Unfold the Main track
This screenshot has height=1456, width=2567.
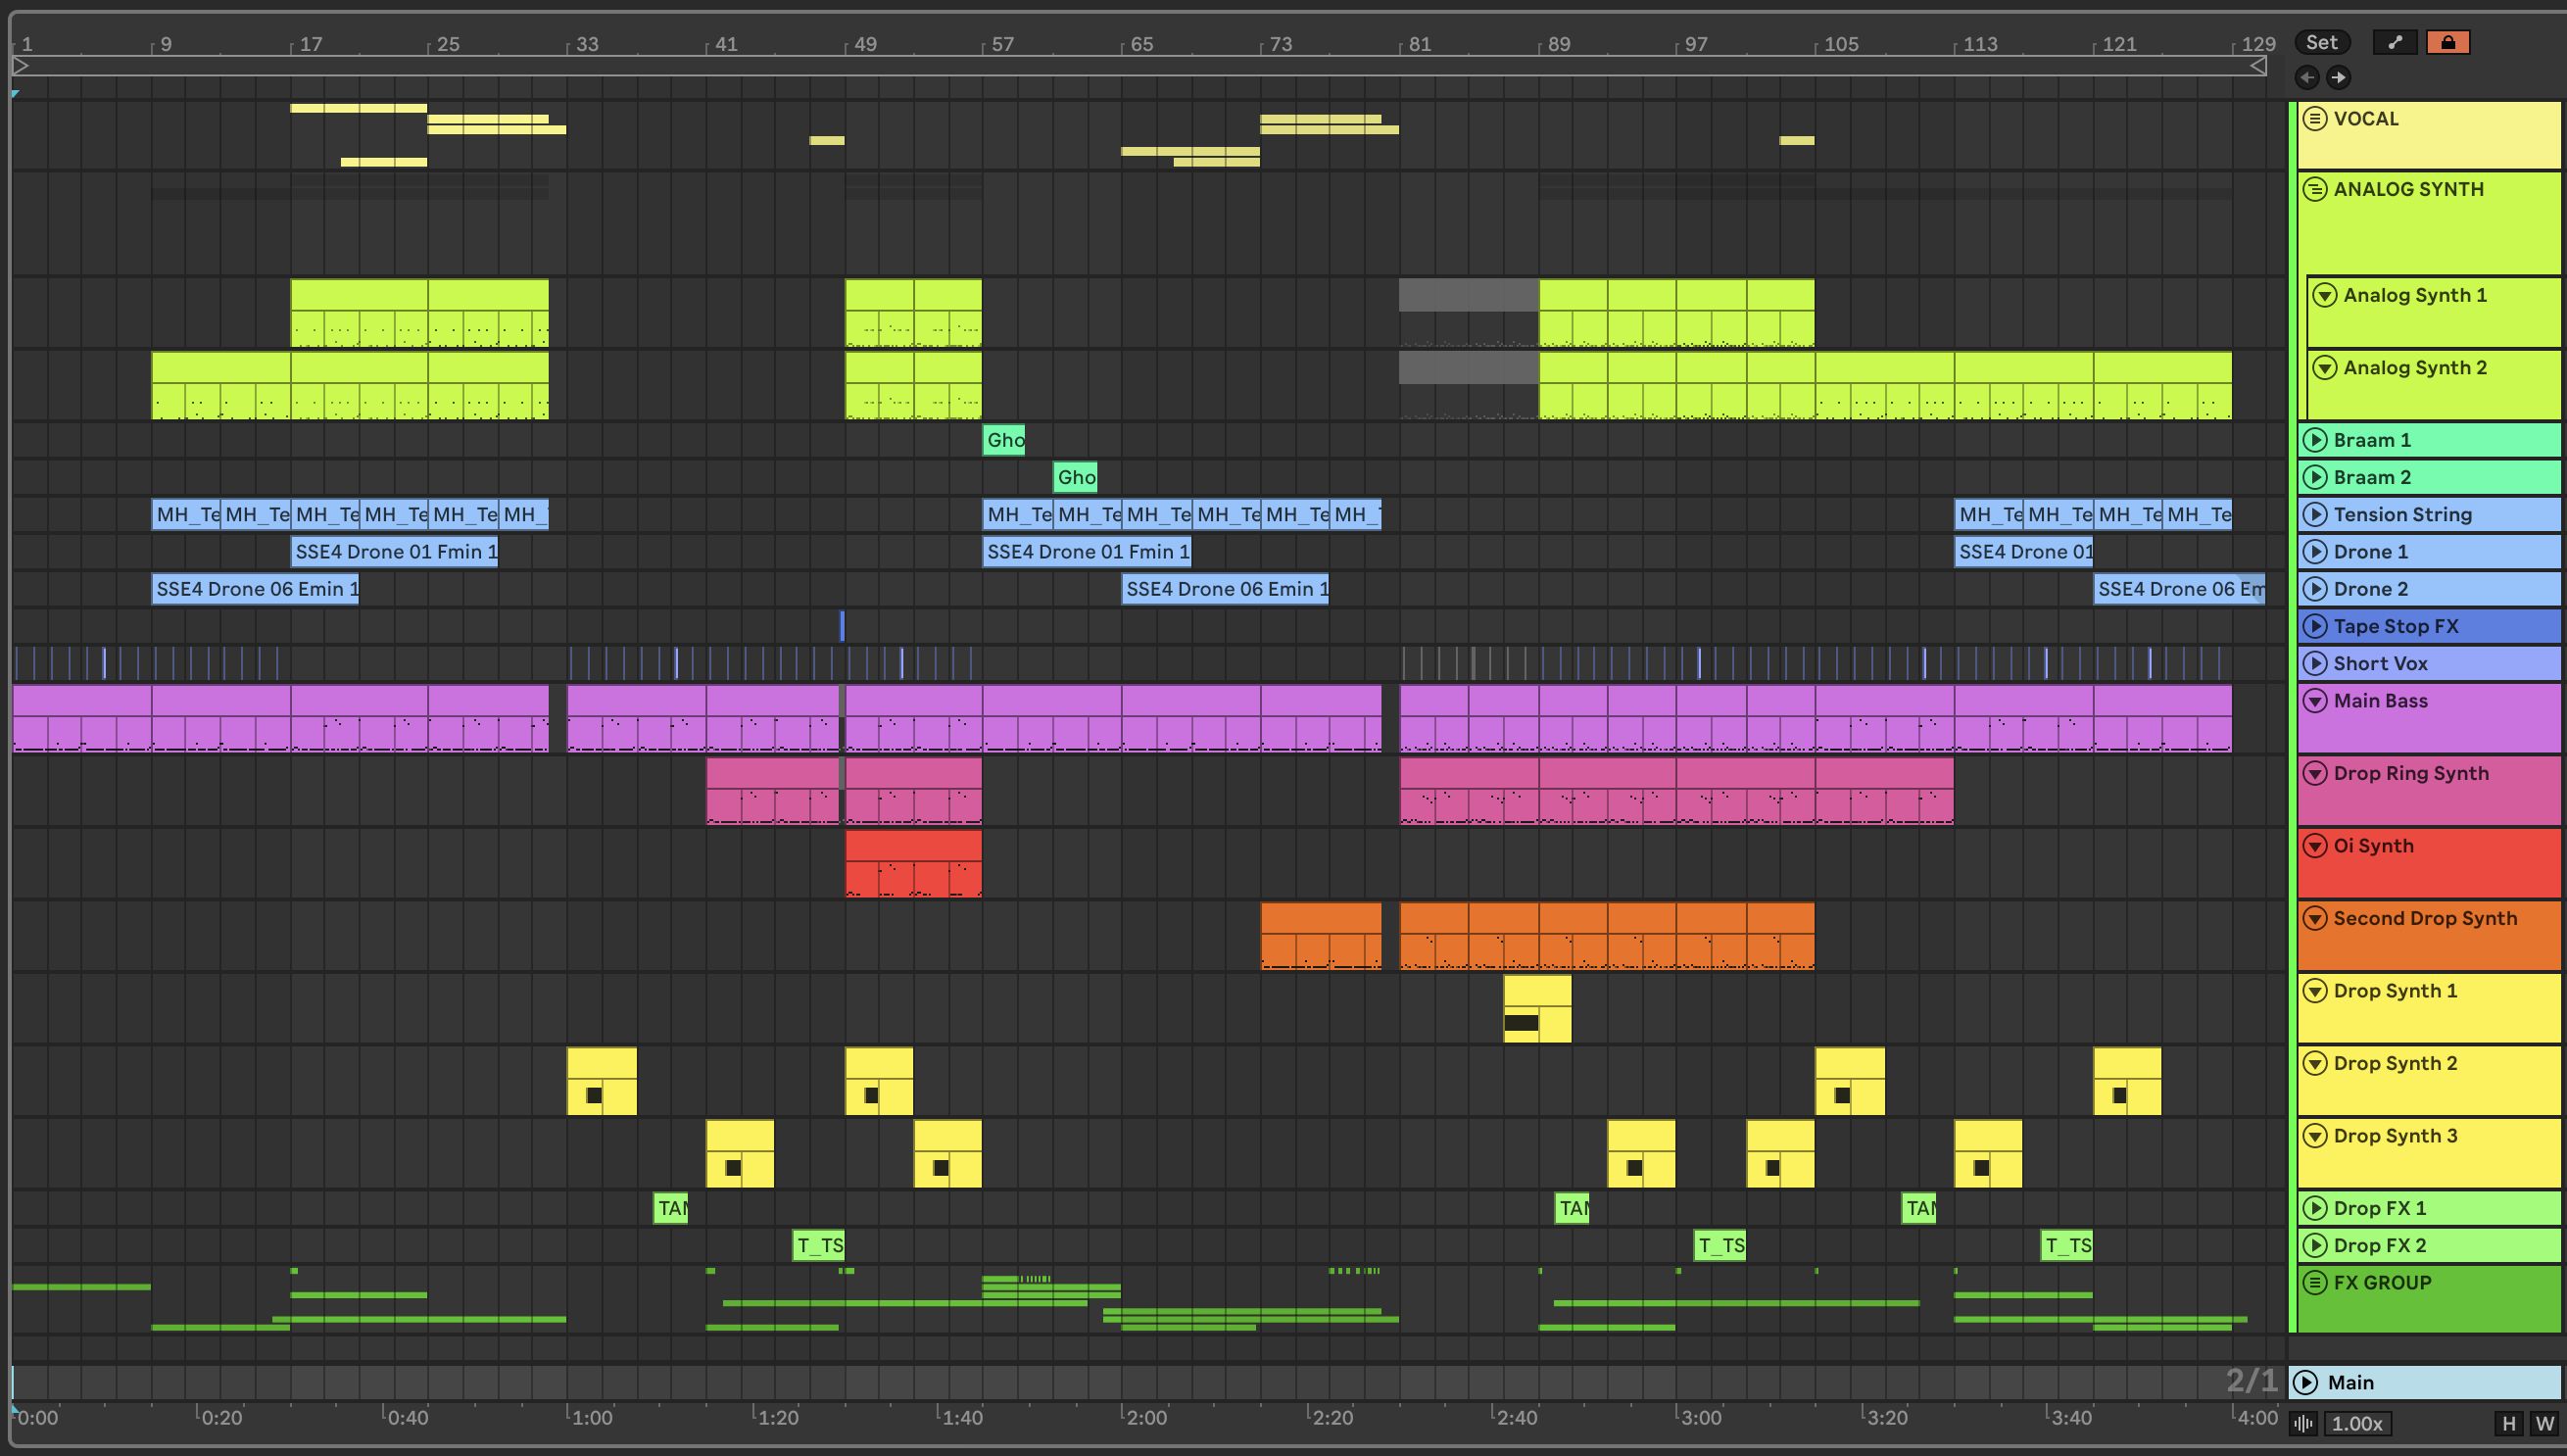(2306, 1382)
